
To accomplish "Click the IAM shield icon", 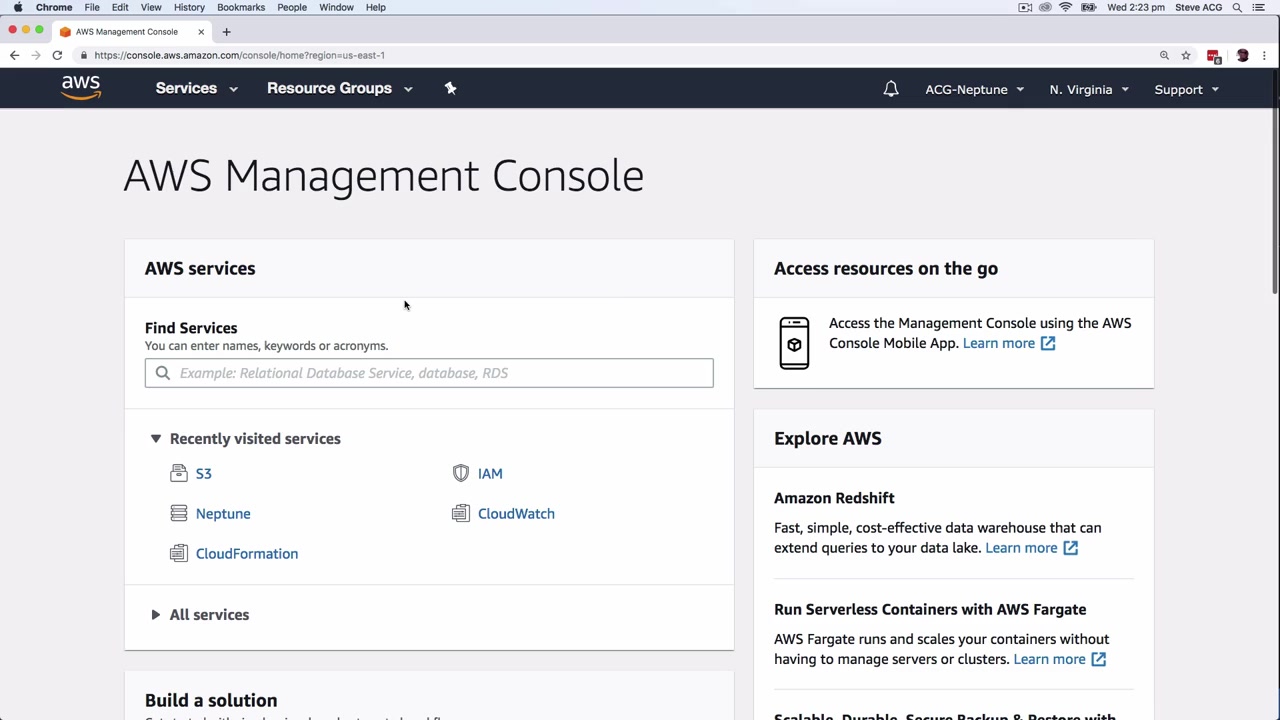I will (461, 473).
